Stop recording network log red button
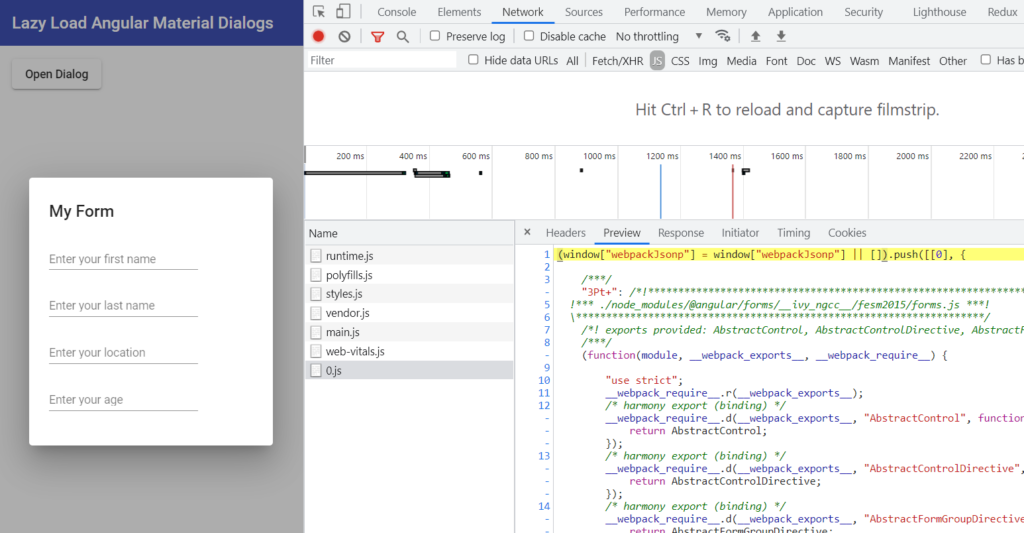 click(x=319, y=36)
